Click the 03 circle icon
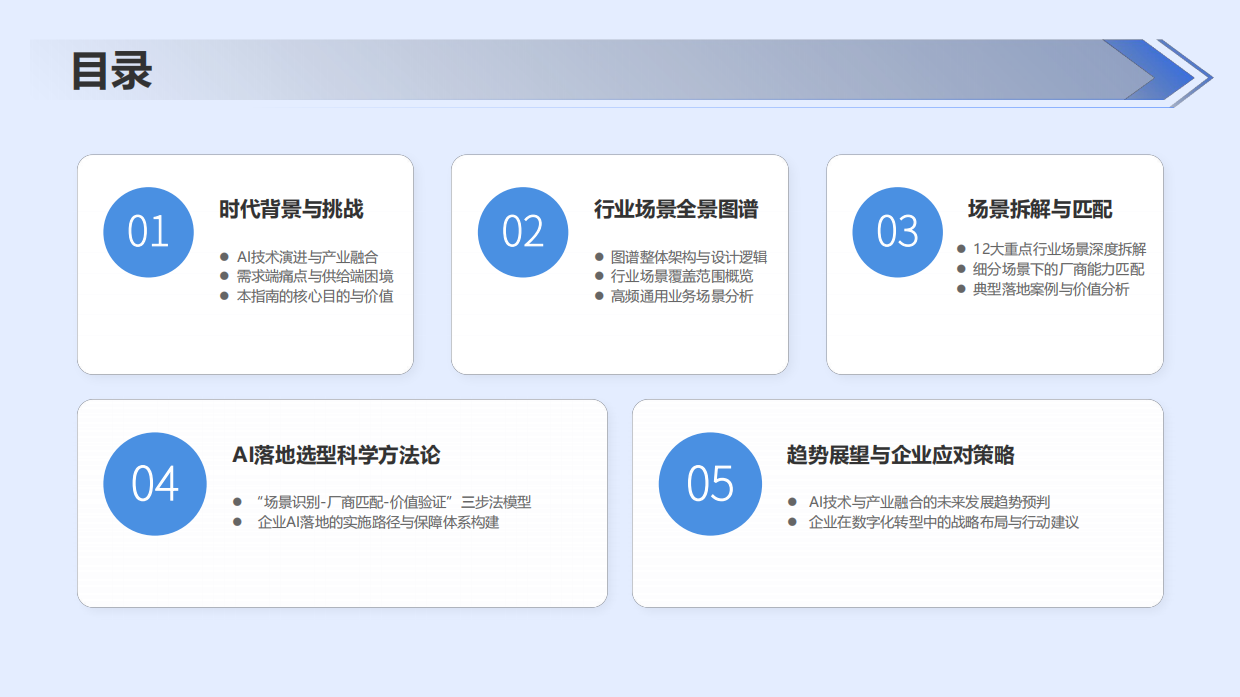Image resolution: width=1240 pixels, height=697 pixels. [x=897, y=232]
